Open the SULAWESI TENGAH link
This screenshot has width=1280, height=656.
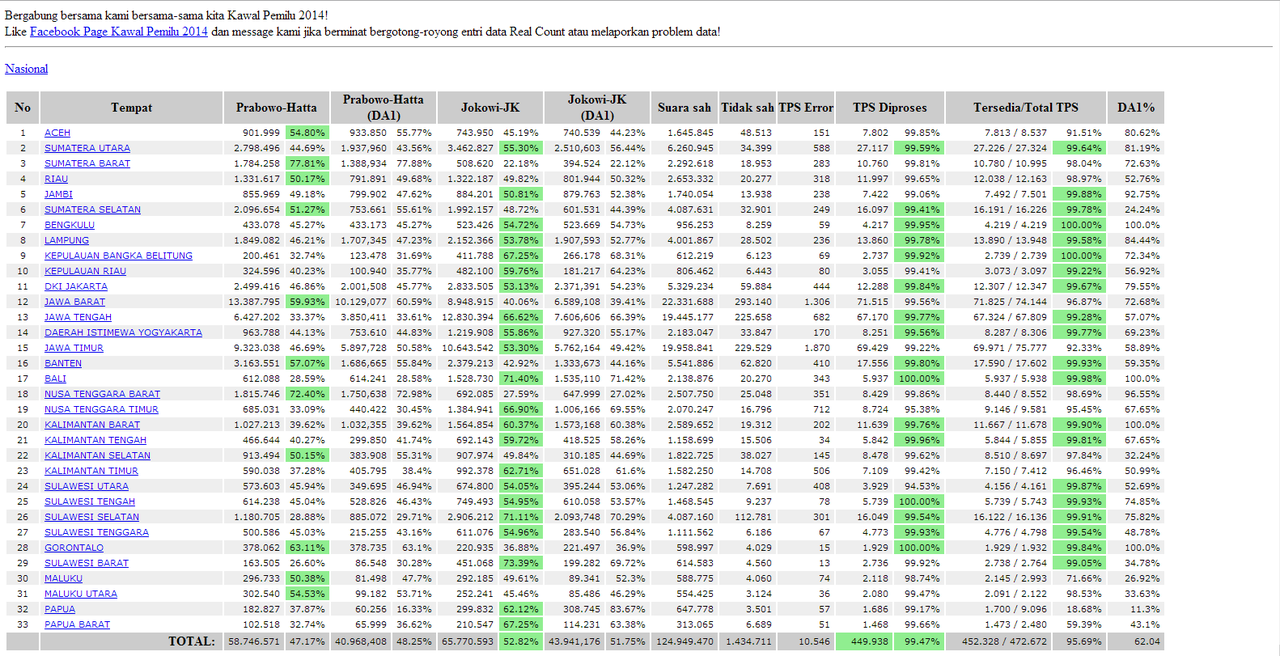click(90, 502)
